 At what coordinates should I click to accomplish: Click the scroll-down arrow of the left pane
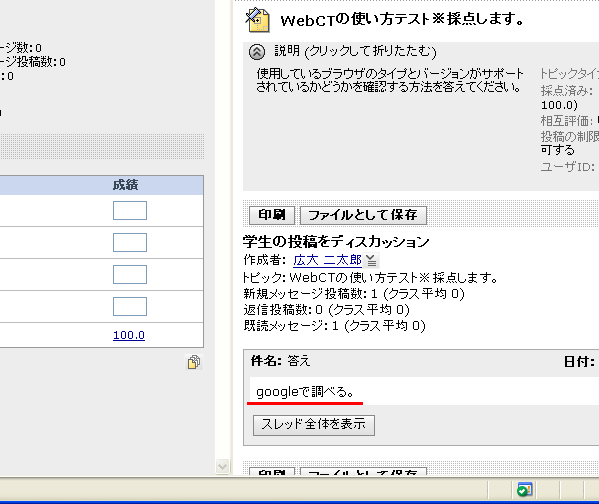coord(222,467)
